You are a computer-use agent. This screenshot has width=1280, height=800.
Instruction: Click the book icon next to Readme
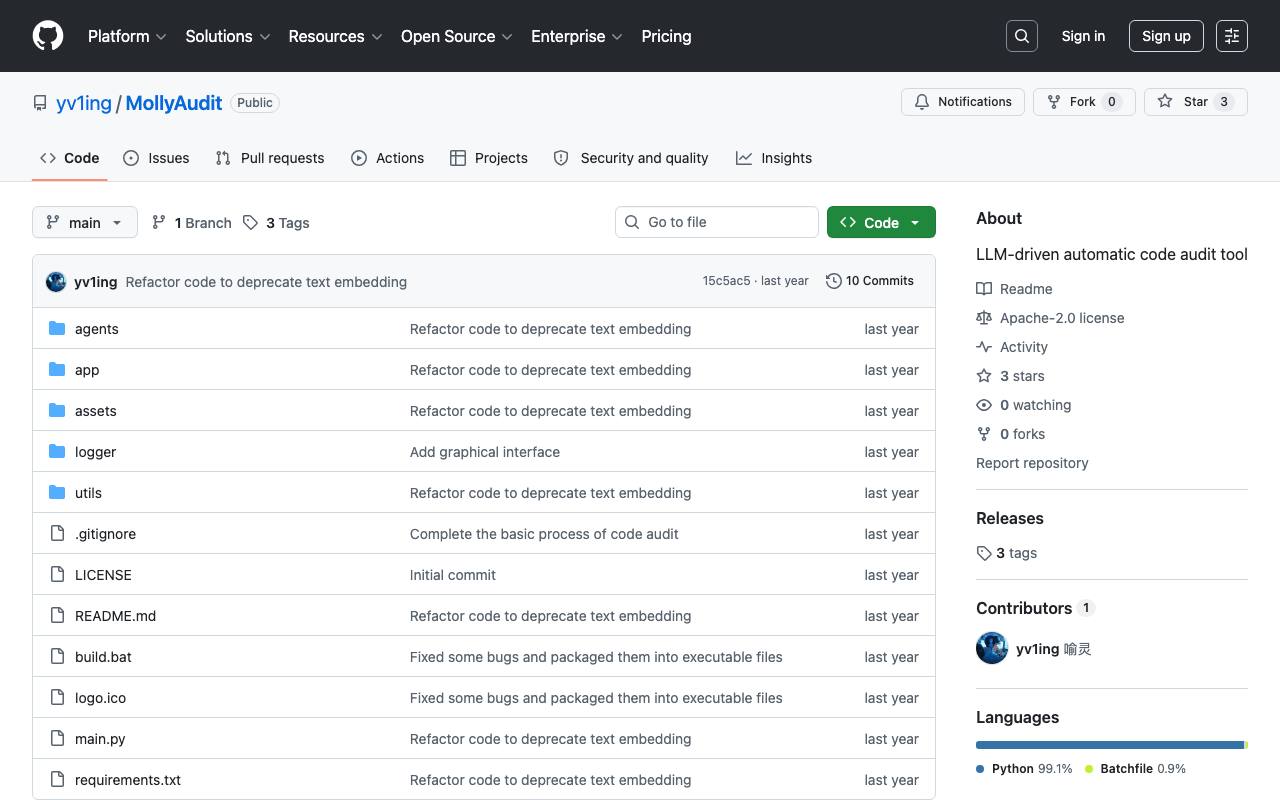coord(984,289)
